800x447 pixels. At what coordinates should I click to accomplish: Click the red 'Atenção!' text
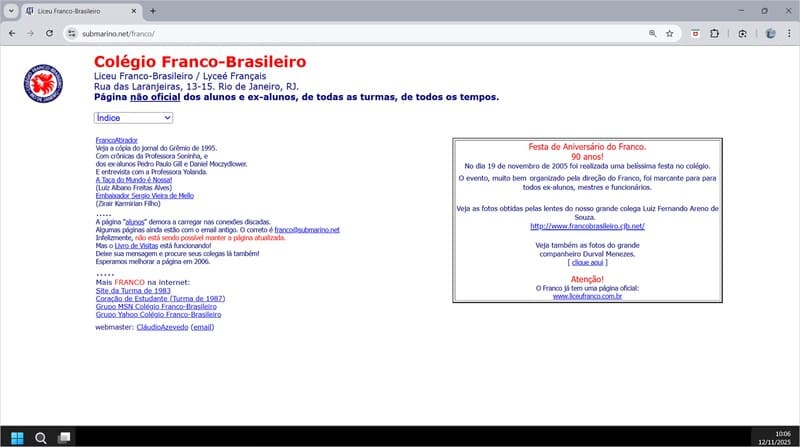pyautogui.click(x=587, y=280)
